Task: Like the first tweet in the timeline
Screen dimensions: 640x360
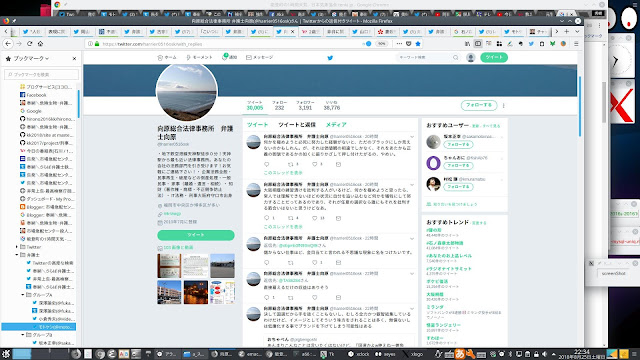Action: pos(314,164)
